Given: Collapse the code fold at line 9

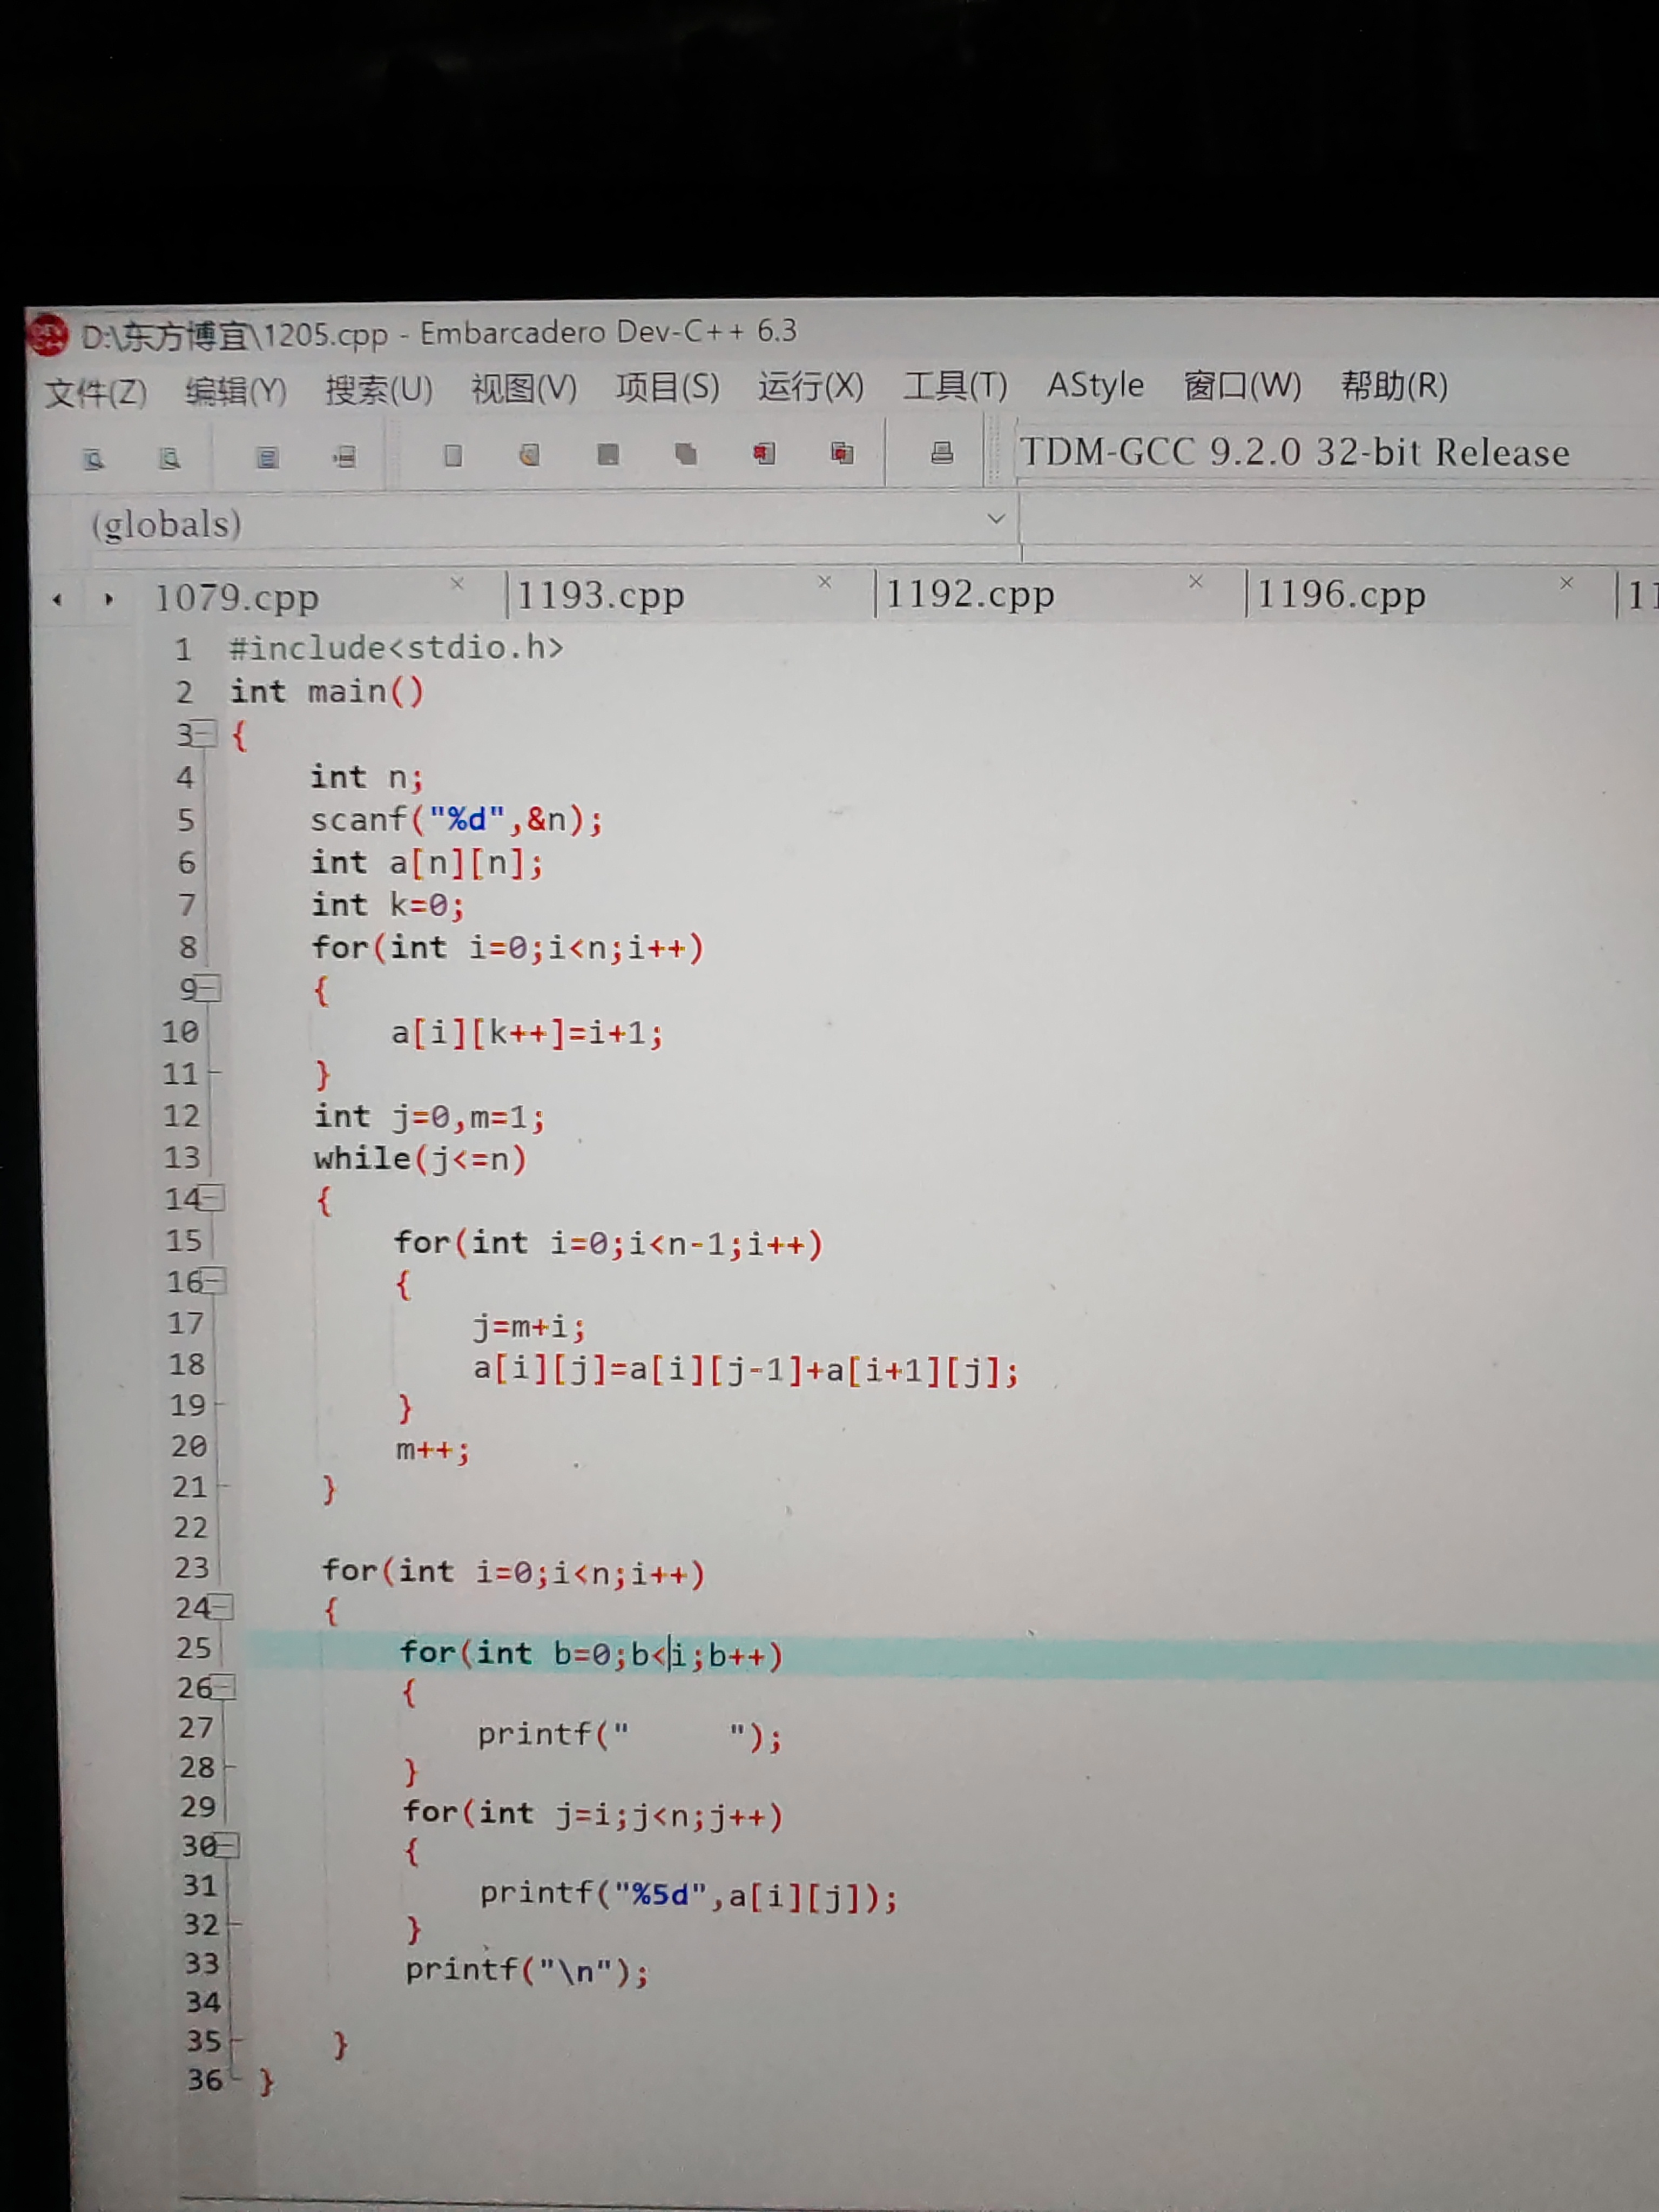Looking at the screenshot, I should [x=208, y=989].
